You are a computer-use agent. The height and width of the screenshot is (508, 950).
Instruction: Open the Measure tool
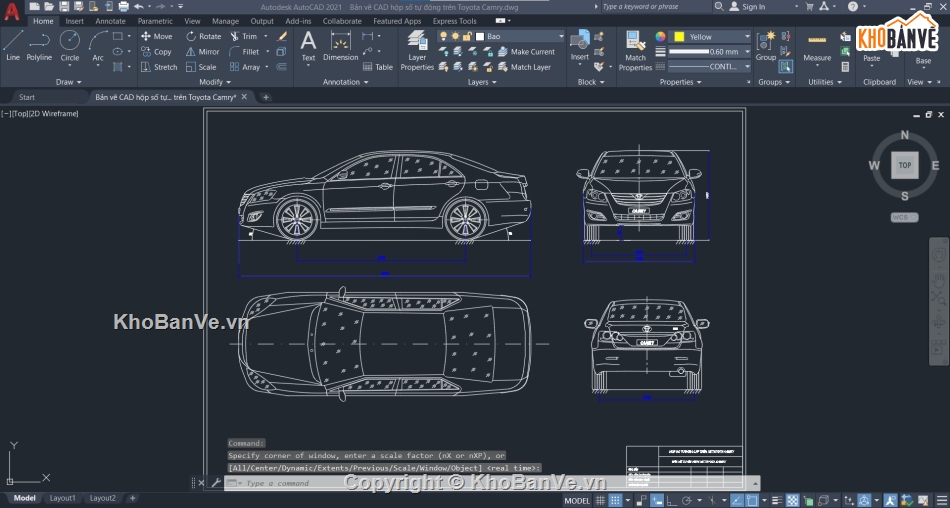tap(817, 47)
